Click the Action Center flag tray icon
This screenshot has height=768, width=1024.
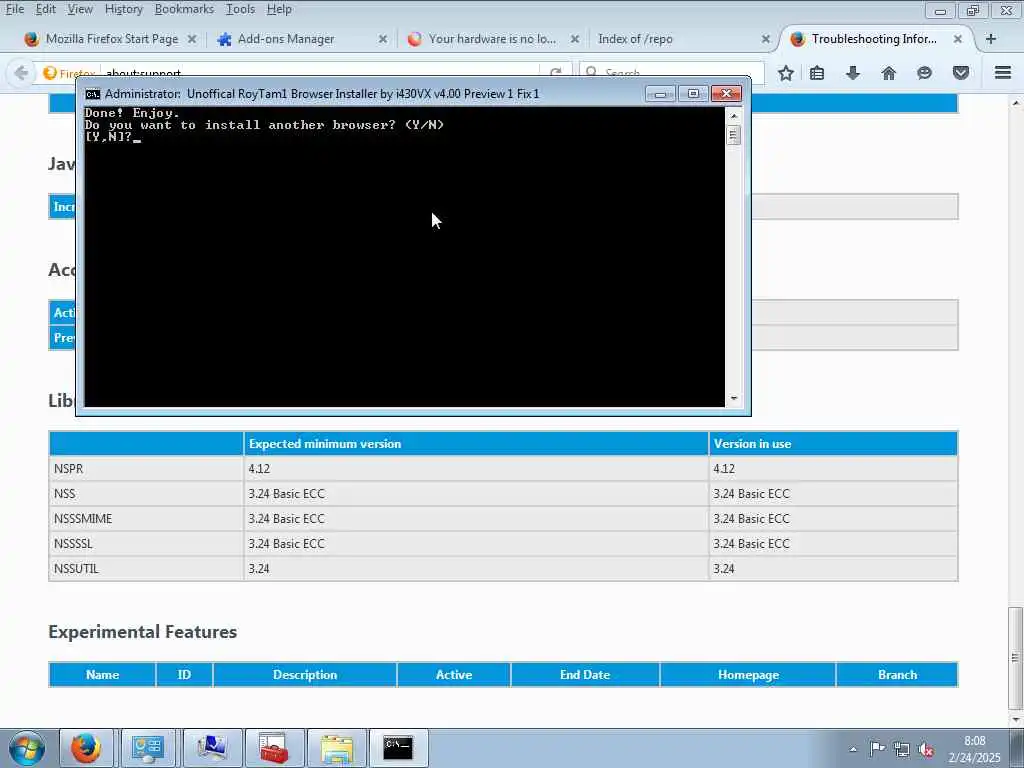point(877,749)
